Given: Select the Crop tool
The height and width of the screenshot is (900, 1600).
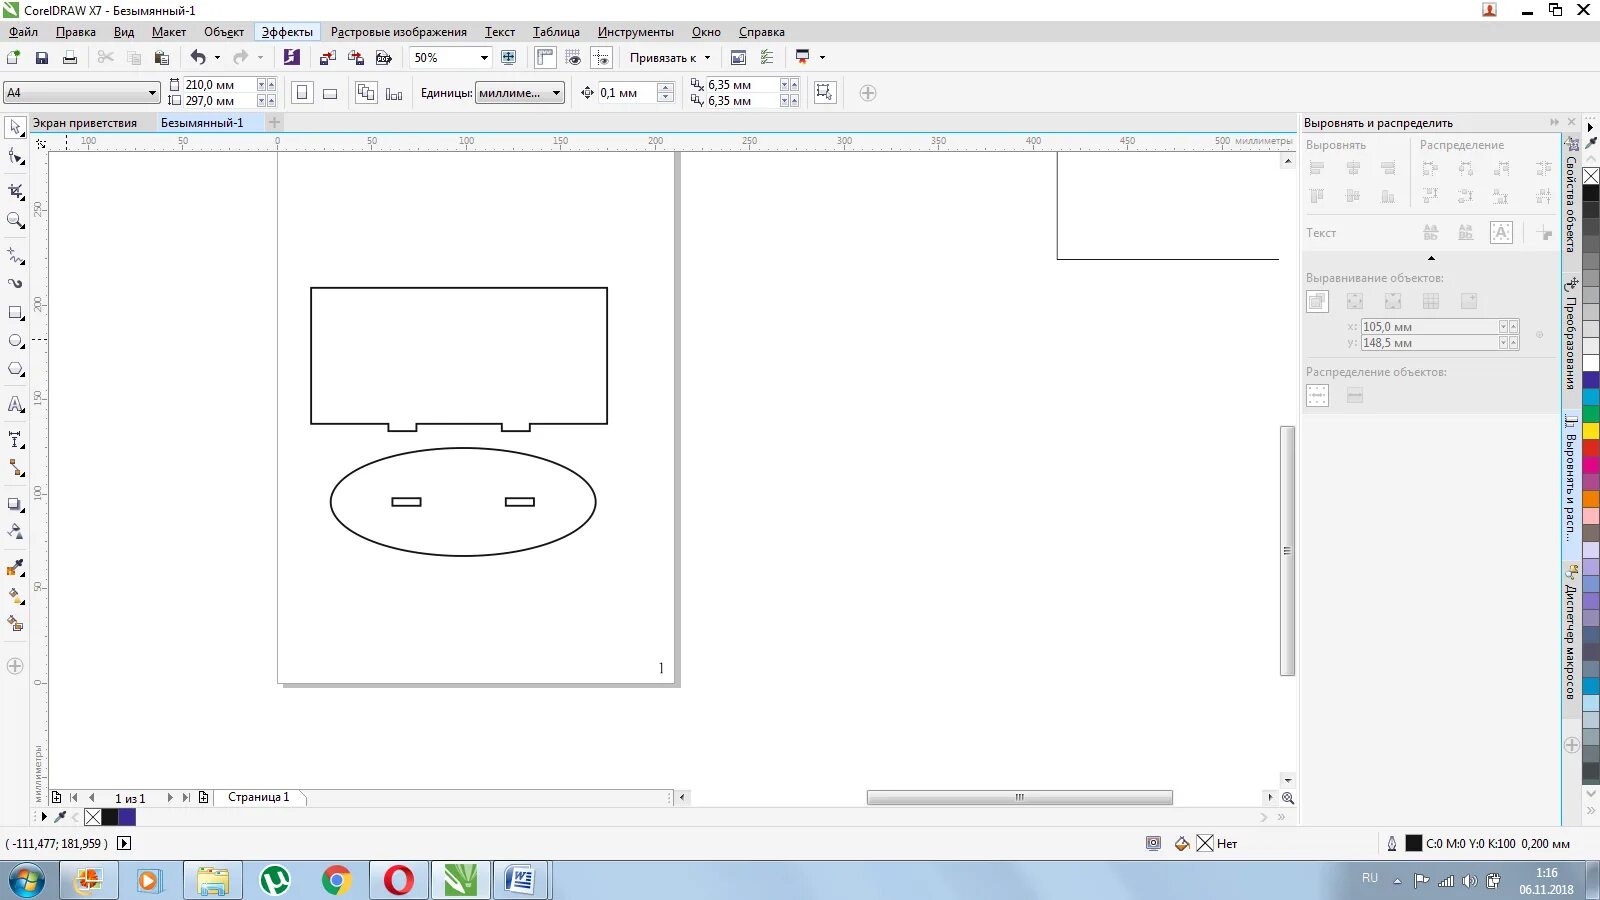Looking at the screenshot, I should [15, 190].
